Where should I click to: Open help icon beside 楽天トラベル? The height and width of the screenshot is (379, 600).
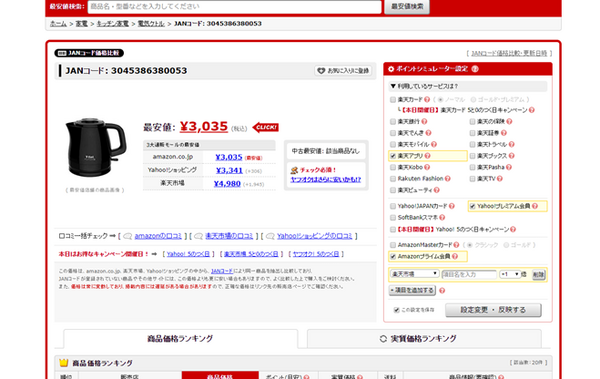pyautogui.click(x=512, y=144)
